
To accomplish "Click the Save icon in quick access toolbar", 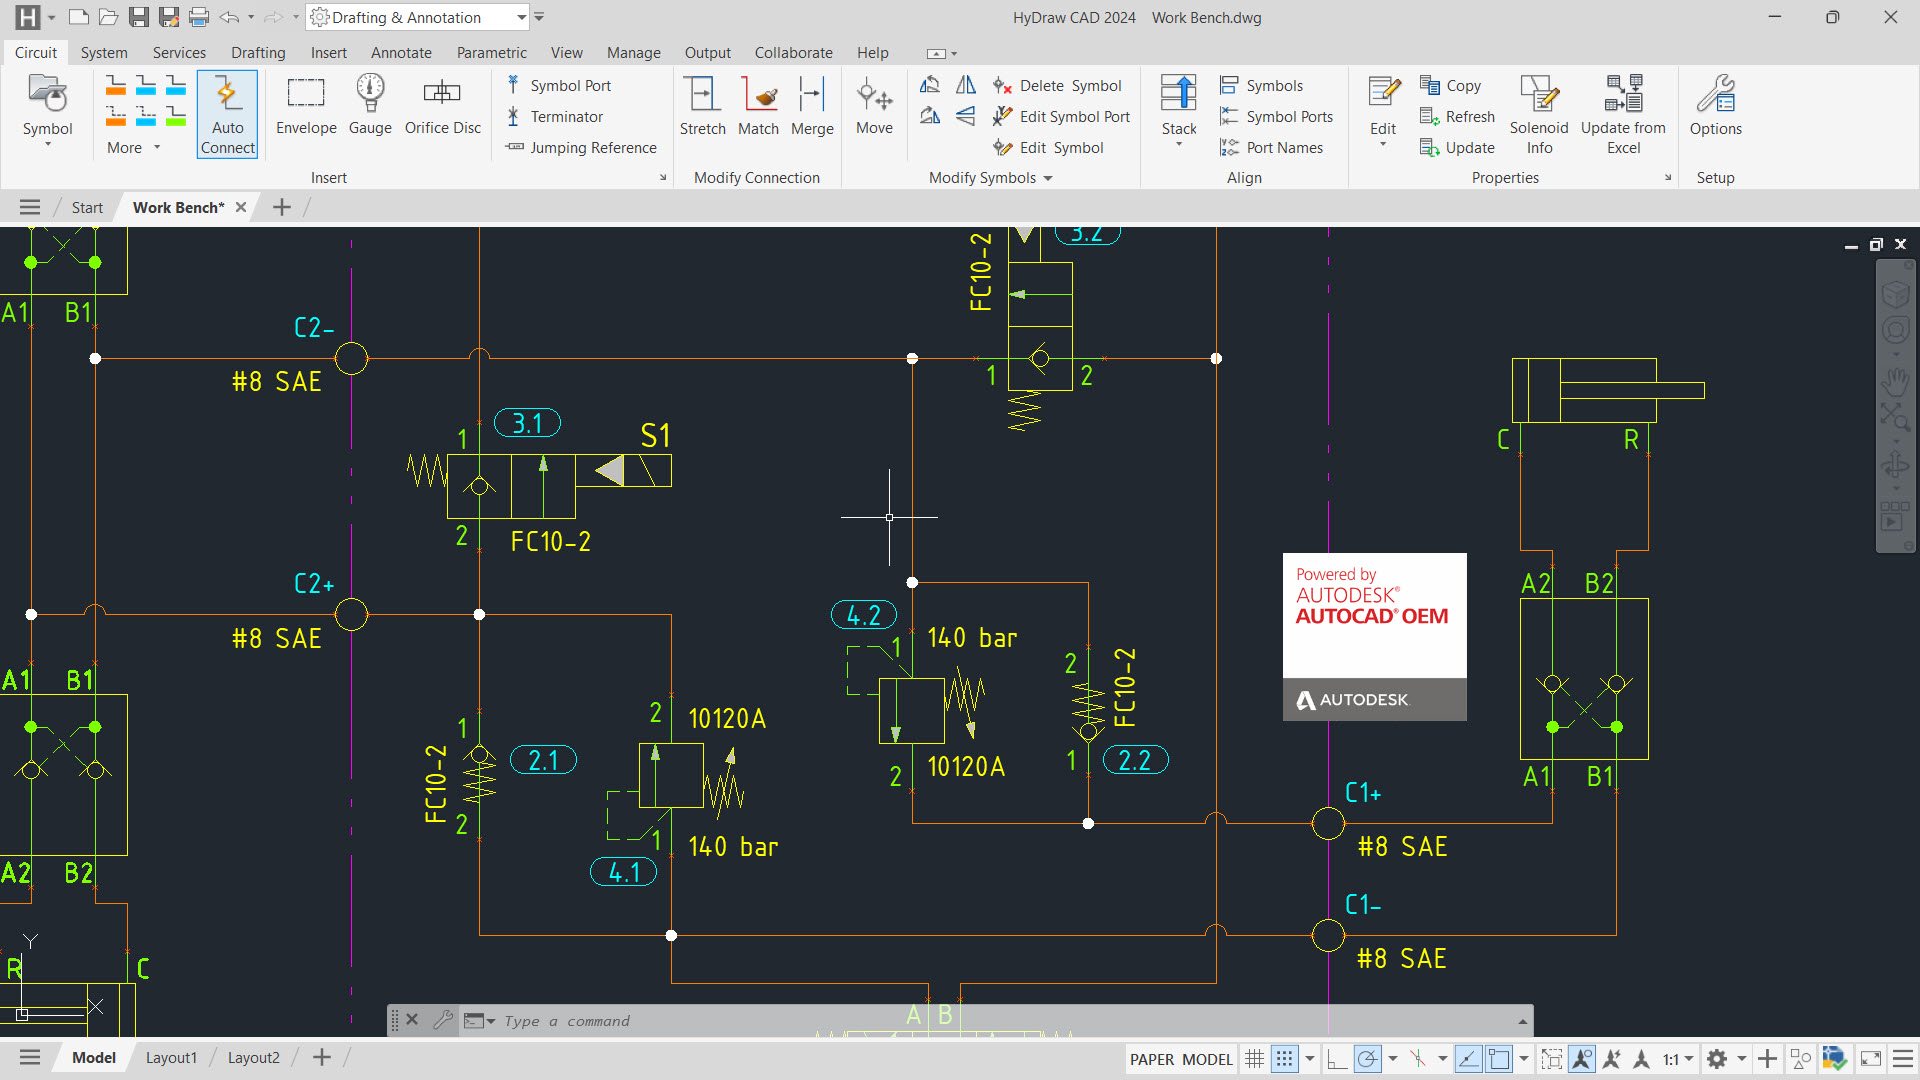I will coord(139,17).
